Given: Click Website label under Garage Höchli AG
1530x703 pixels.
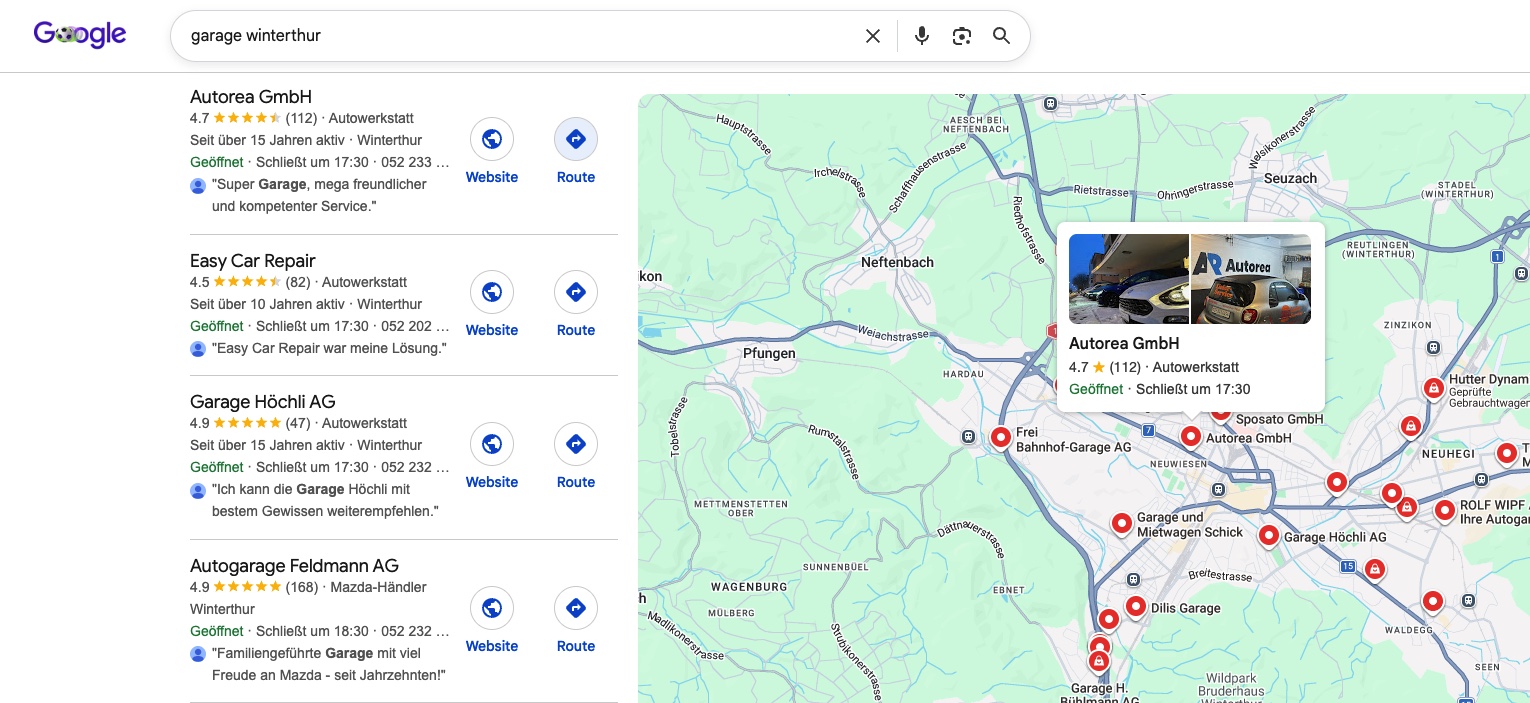Looking at the screenshot, I should coord(492,482).
